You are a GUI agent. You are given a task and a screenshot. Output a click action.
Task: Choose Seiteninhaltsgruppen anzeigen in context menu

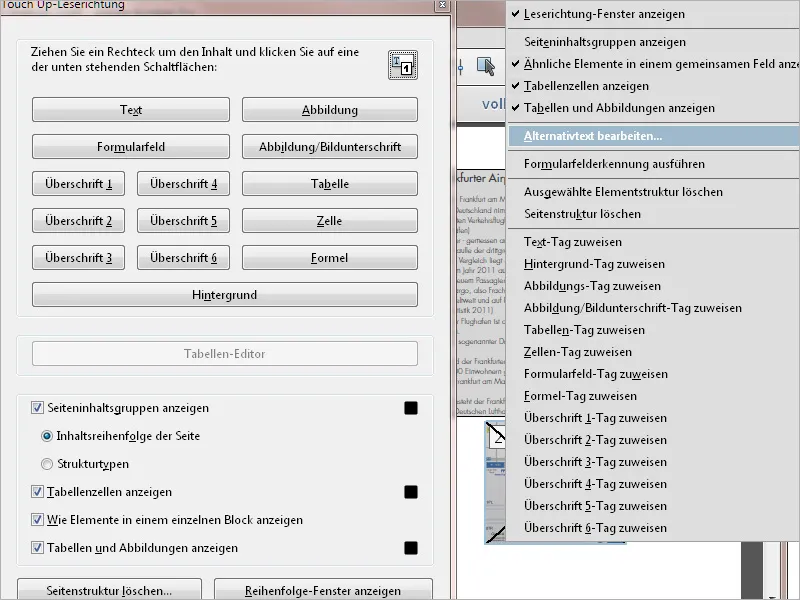click(654, 42)
